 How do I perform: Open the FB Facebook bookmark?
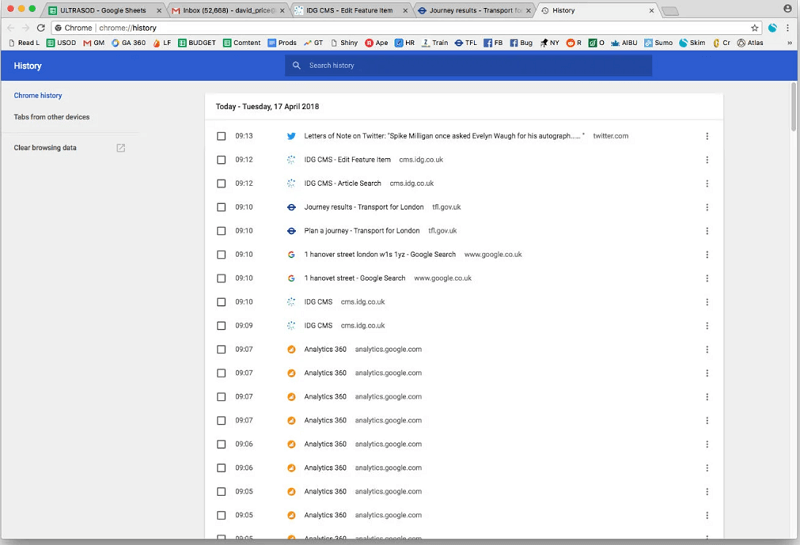point(493,43)
